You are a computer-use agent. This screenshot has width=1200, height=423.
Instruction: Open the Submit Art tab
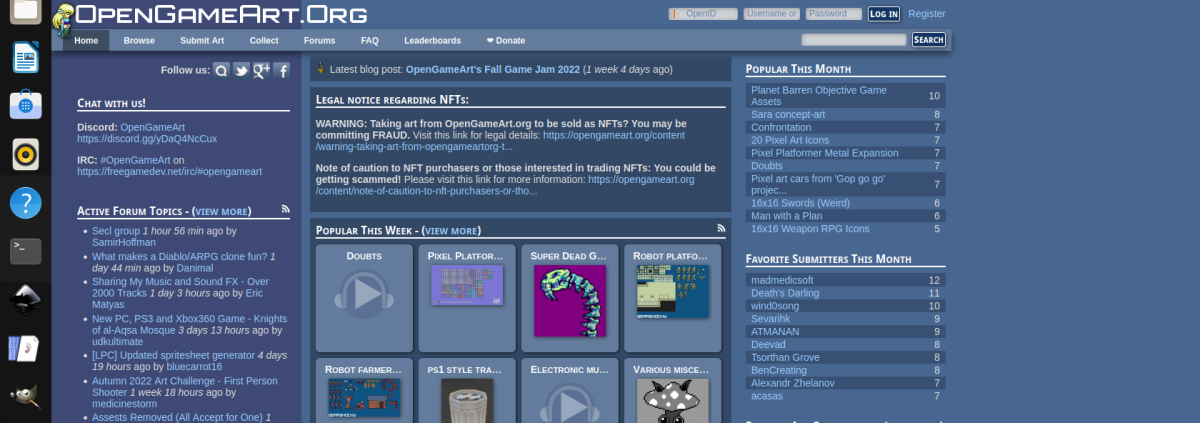coord(202,41)
